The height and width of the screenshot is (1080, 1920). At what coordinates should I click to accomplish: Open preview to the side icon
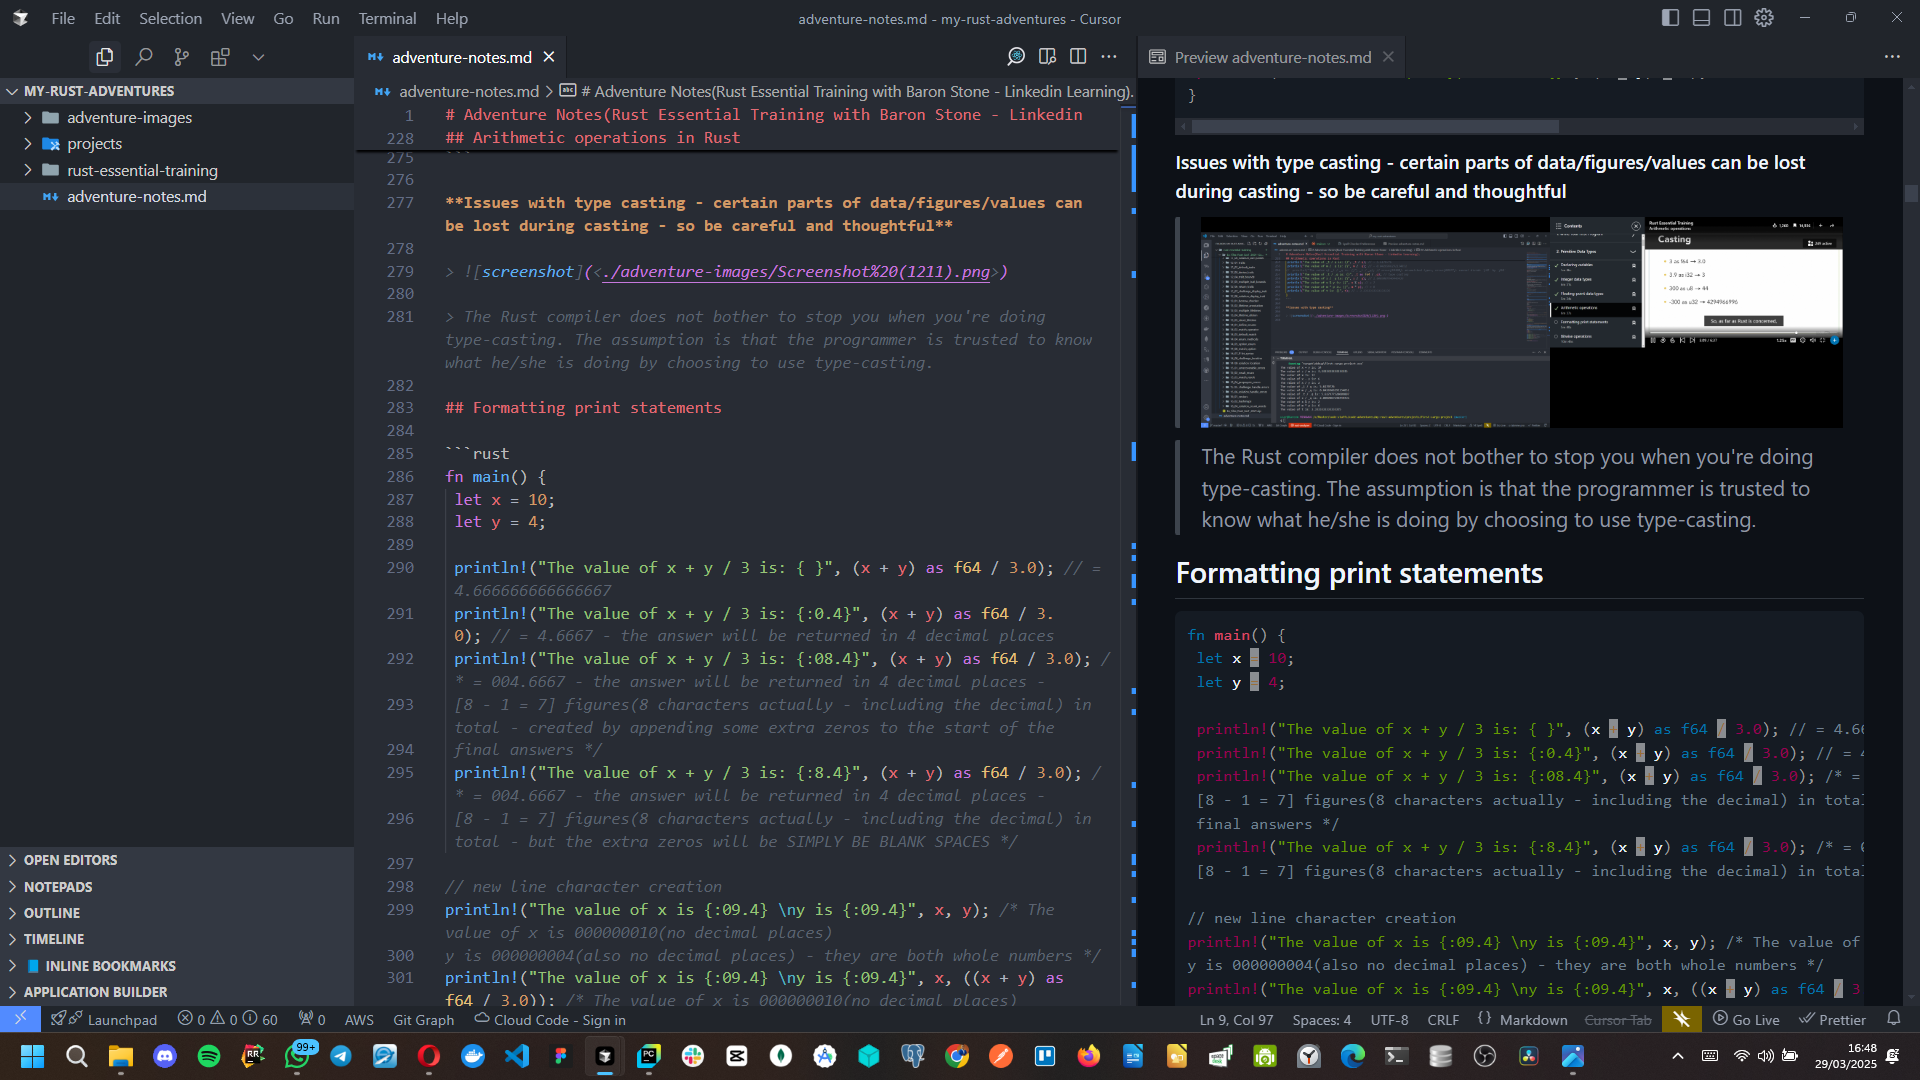[x=1047, y=57]
